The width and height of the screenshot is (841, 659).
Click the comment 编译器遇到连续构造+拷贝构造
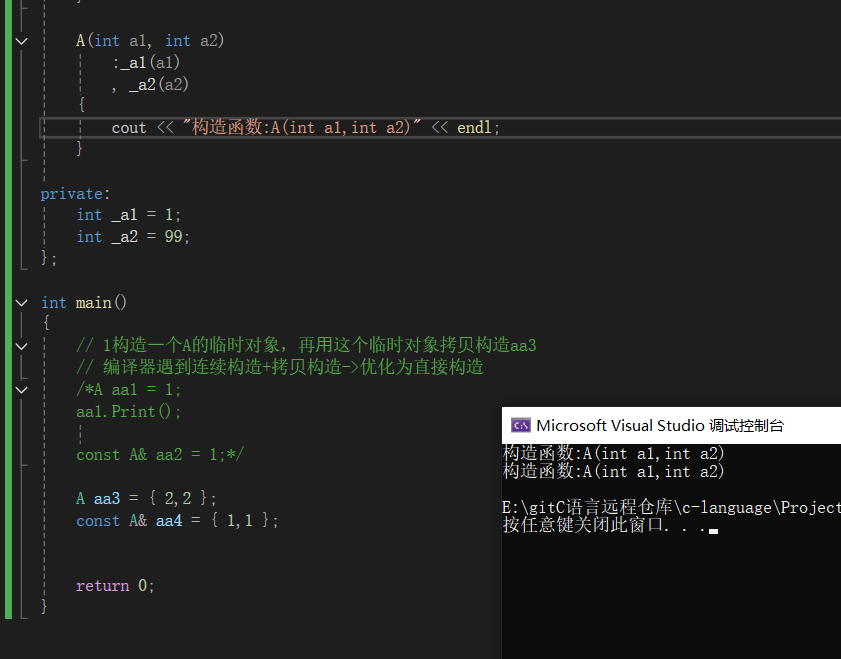[x=279, y=367]
